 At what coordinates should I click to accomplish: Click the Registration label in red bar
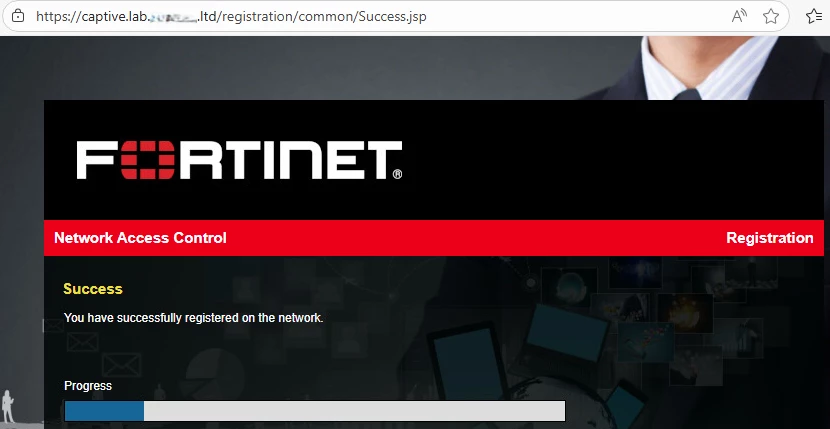click(x=770, y=238)
